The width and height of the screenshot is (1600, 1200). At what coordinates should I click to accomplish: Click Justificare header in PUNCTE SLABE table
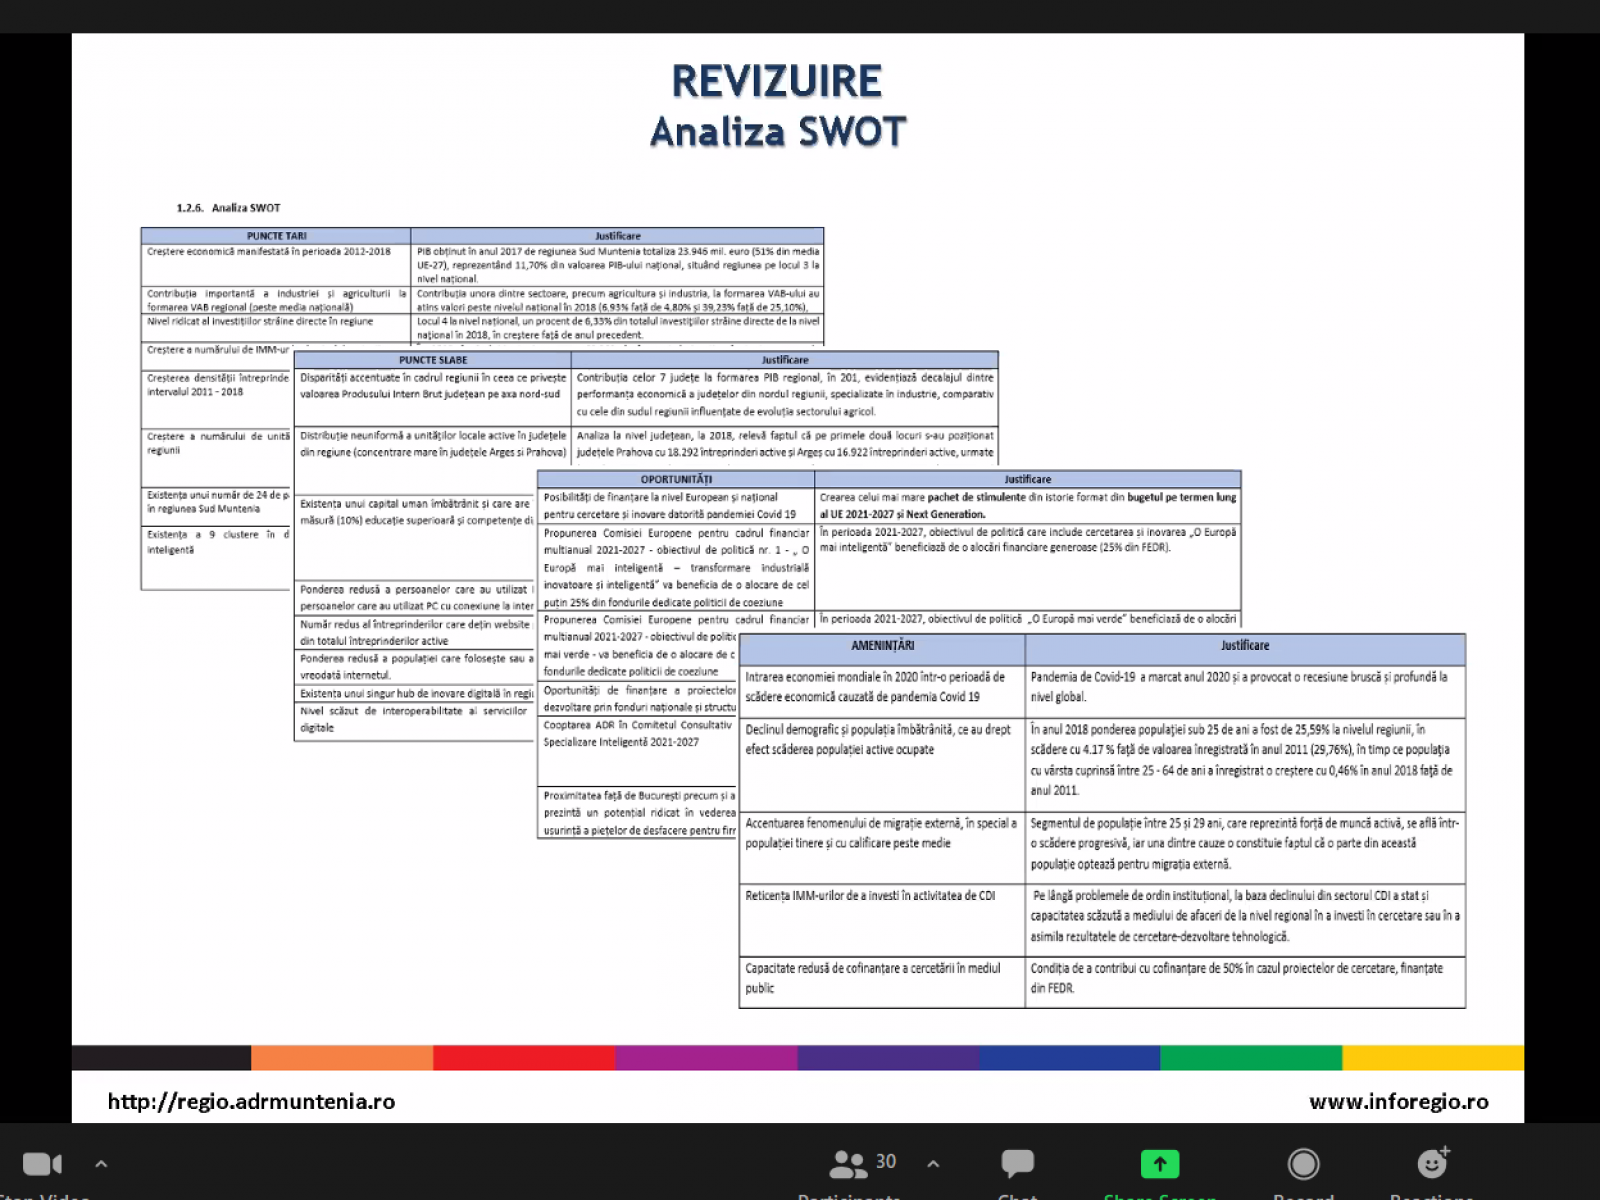click(785, 360)
